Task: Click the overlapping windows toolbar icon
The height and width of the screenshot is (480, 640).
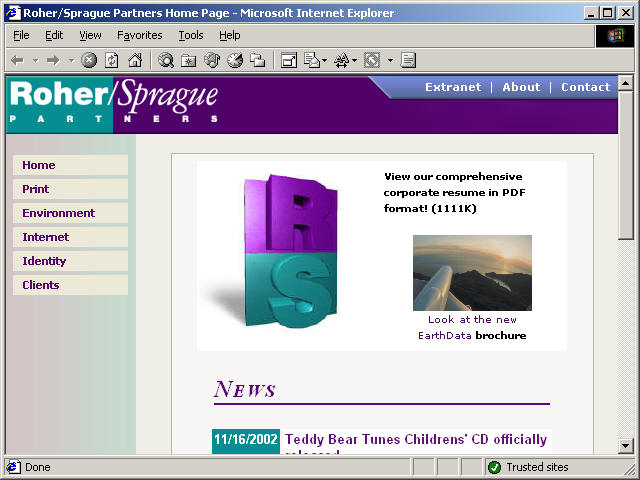Action: click(x=258, y=60)
